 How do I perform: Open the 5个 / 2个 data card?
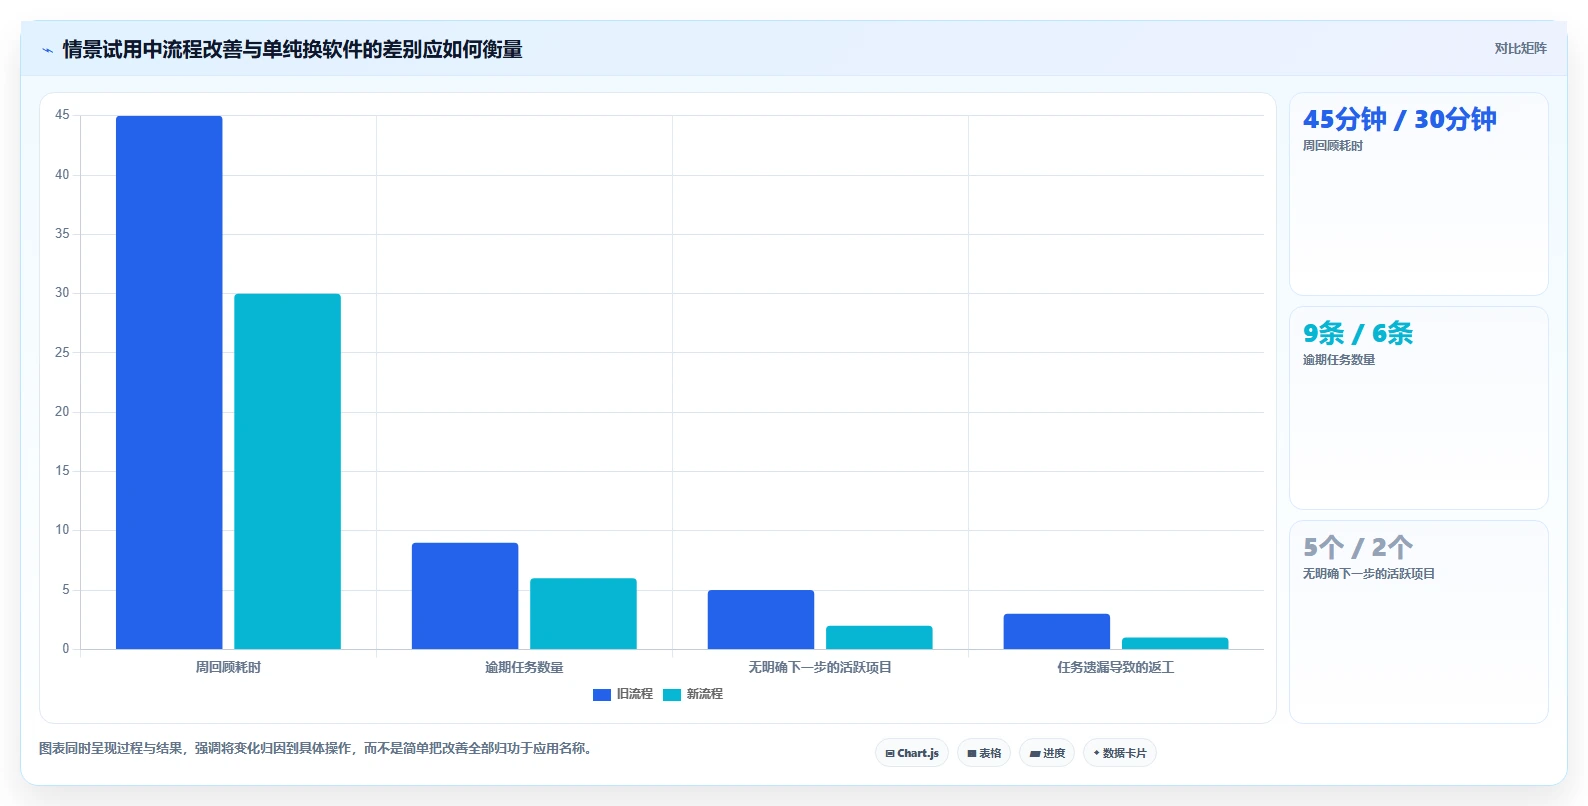pyautogui.click(x=1419, y=622)
